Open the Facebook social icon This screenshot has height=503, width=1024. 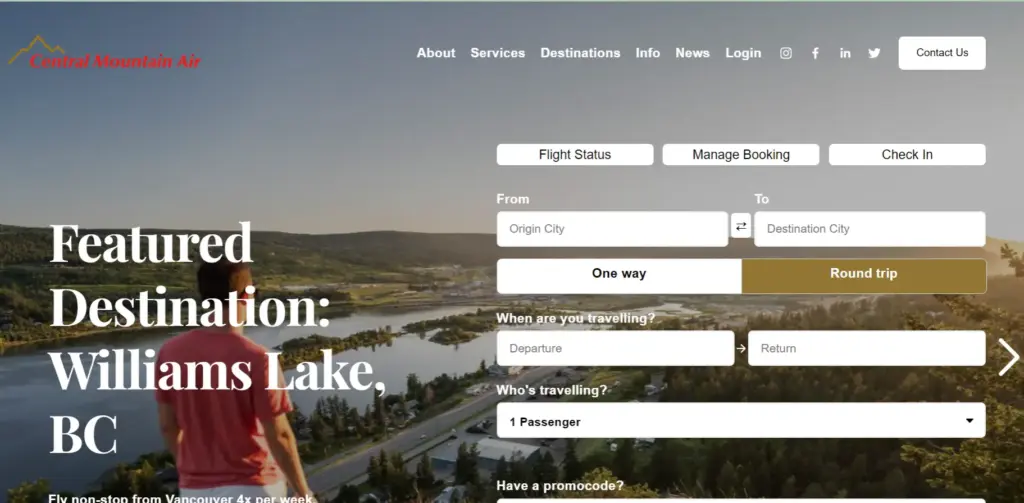pos(815,54)
